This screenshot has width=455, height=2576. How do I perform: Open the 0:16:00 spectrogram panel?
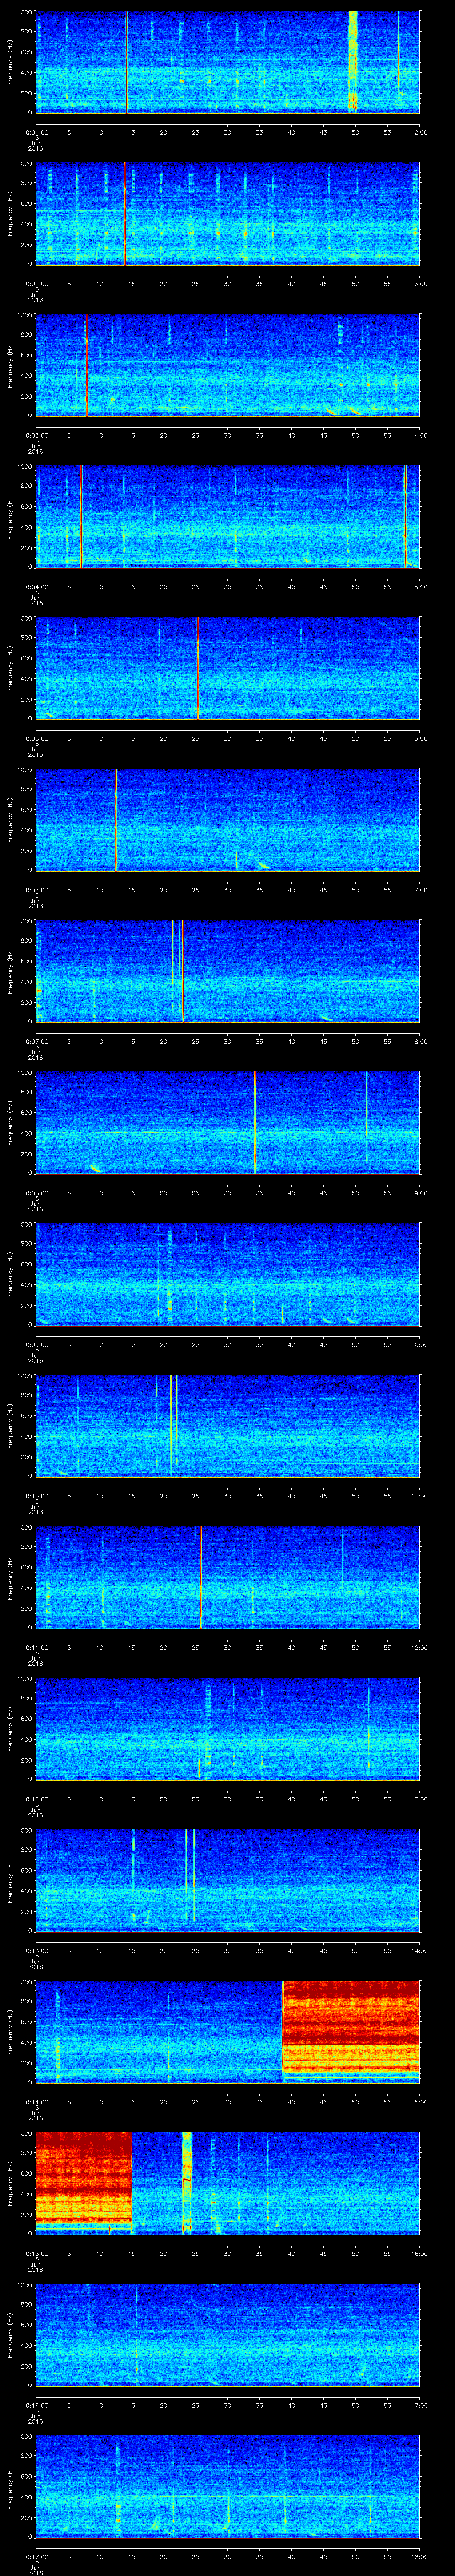point(228,2335)
